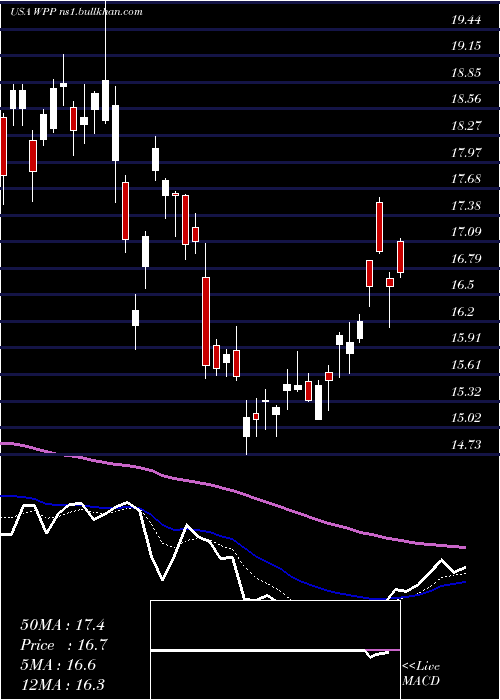The width and height of the screenshot is (500, 700).
Task: Click the last red candlestick on the right
Action: pos(400,257)
